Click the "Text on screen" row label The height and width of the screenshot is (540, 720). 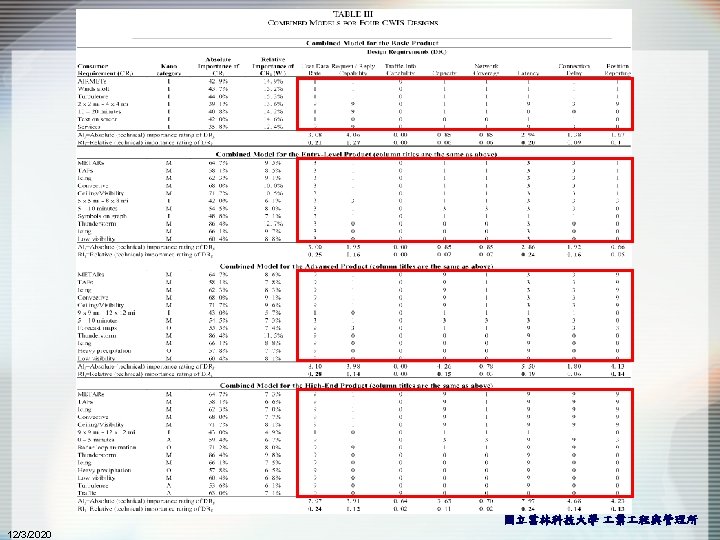[96, 119]
